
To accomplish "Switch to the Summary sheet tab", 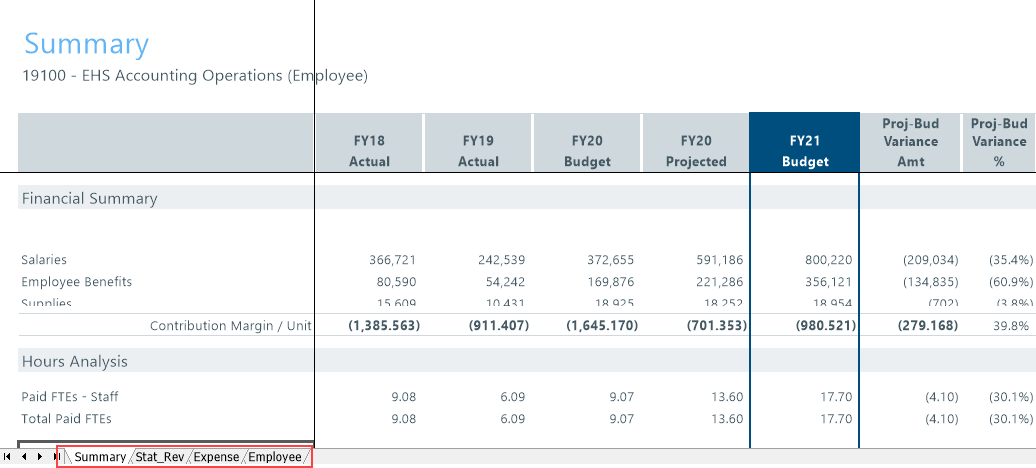I will coord(99,457).
